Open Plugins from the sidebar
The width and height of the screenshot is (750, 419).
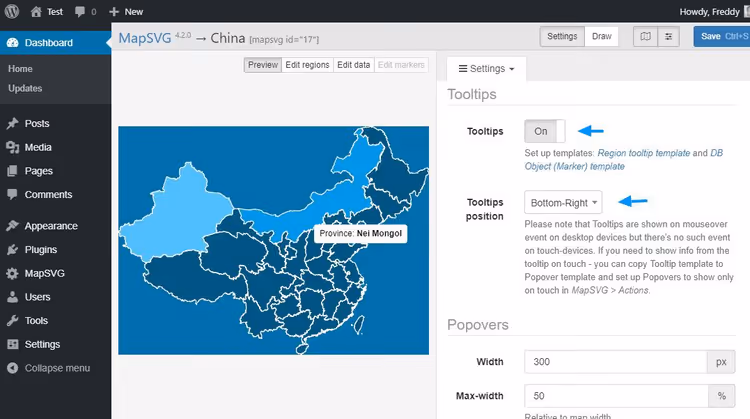tap(41, 250)
